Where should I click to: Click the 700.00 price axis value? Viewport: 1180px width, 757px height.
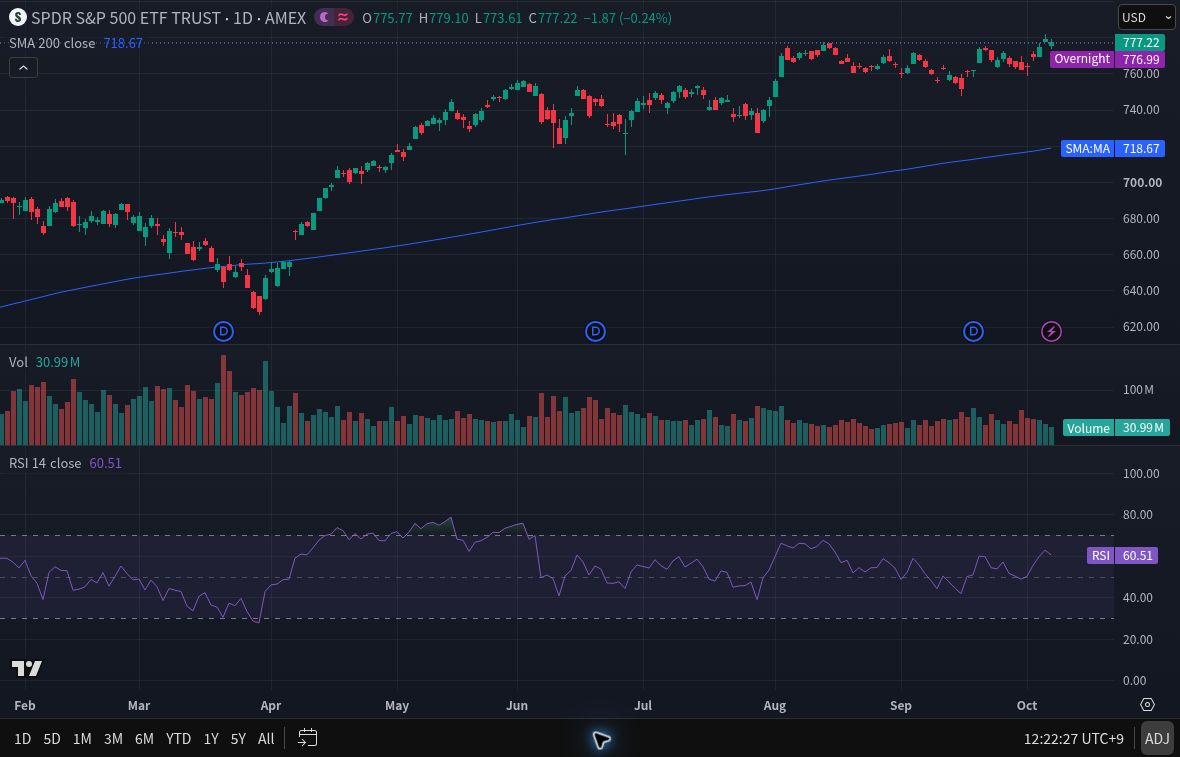1142,182
